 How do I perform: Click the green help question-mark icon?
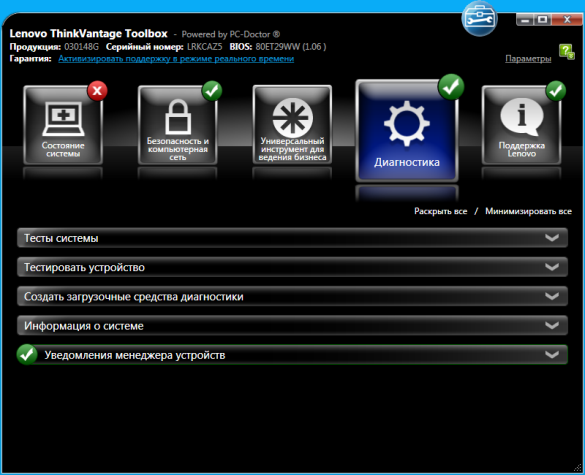coord(567,51)
